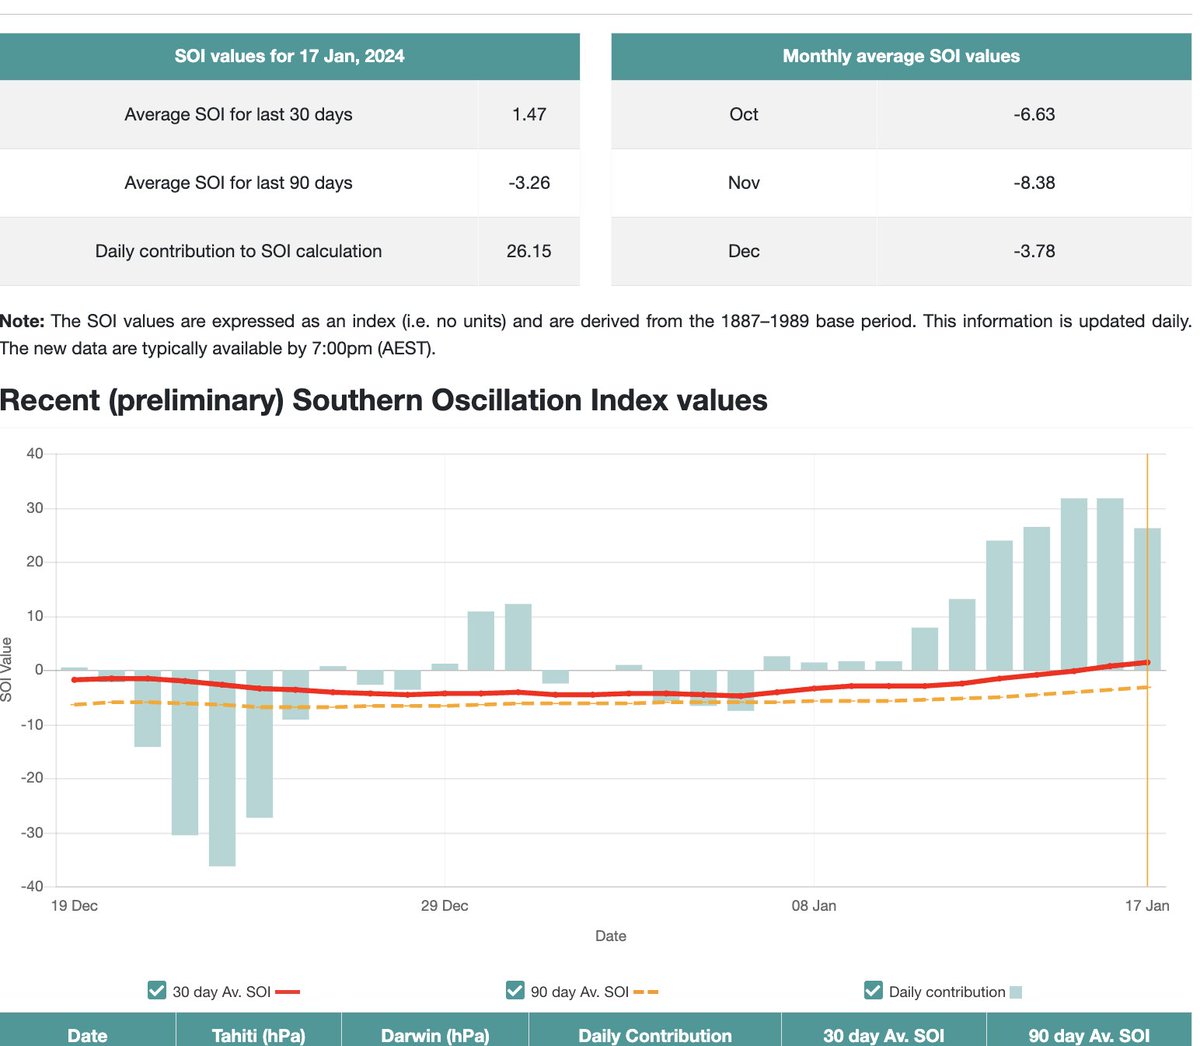Select the 26.15 value cell
The height and width of the screenshot is (1046, 1200).
point(529,251)
